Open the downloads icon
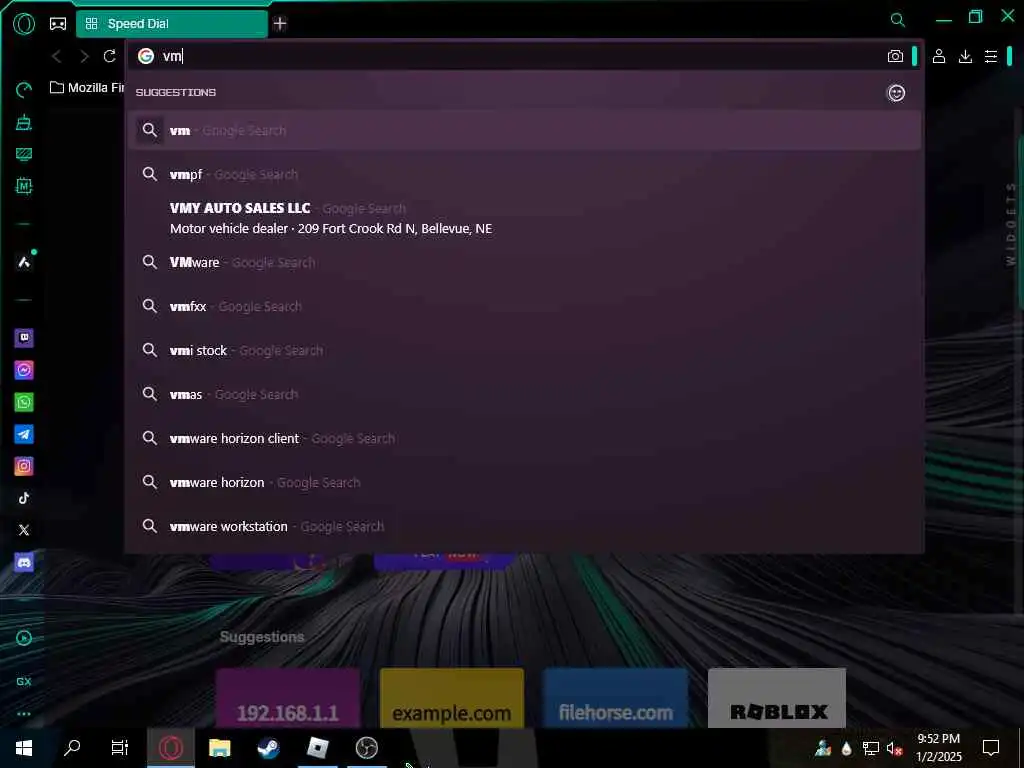The image size is (1024, 768). pos(965,56)
